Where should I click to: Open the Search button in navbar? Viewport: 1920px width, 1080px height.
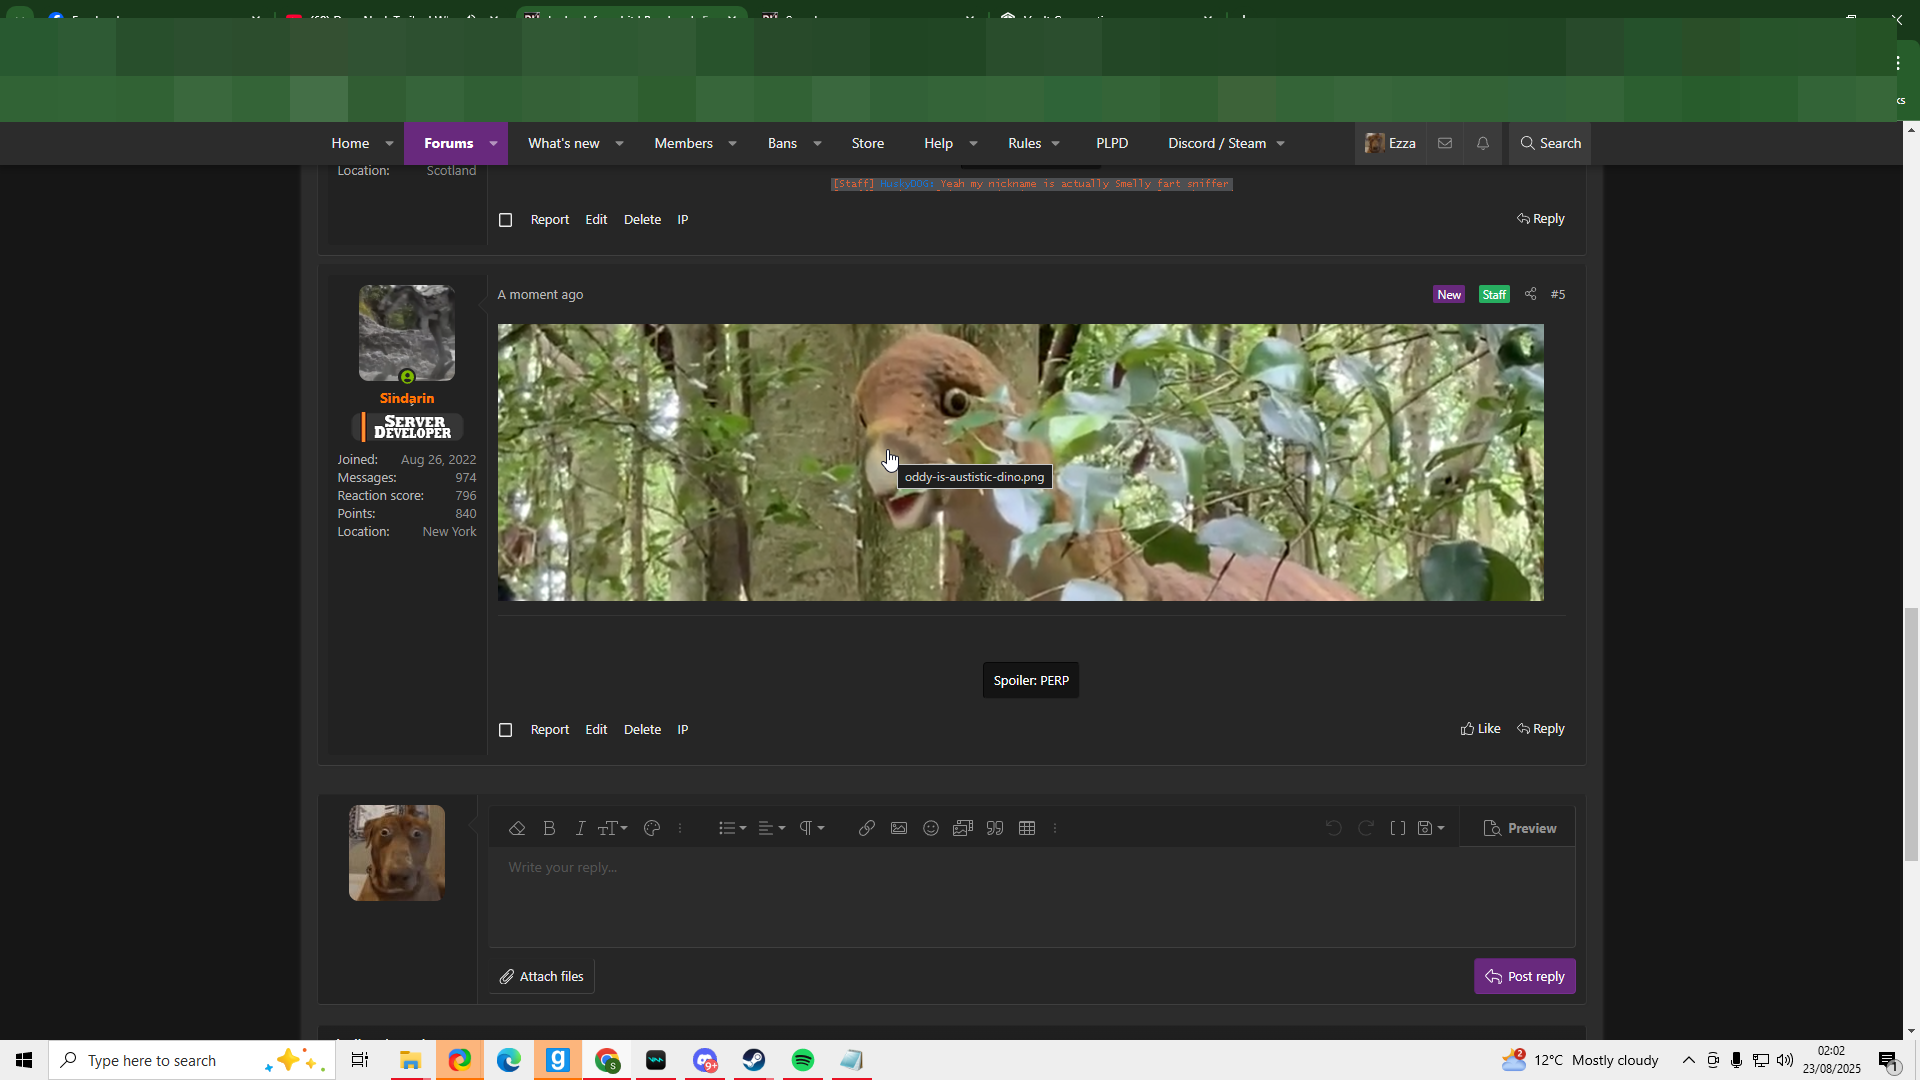pyautogui.click(x=1550, y=143)
